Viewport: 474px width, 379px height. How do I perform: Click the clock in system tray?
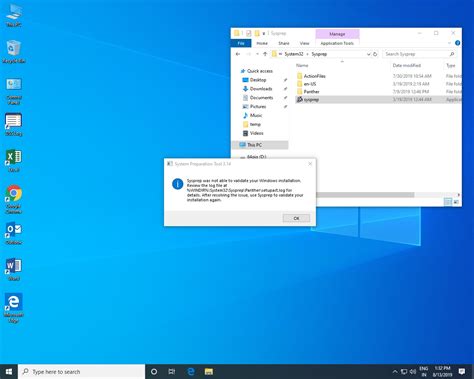(x=442, y=371)
